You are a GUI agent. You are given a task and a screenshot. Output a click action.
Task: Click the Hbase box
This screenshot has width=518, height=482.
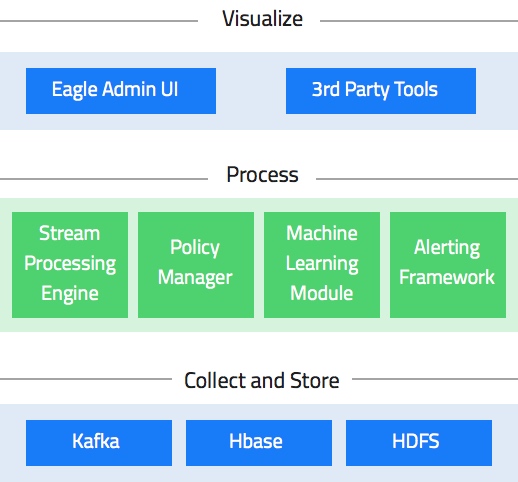pos(259,443)
